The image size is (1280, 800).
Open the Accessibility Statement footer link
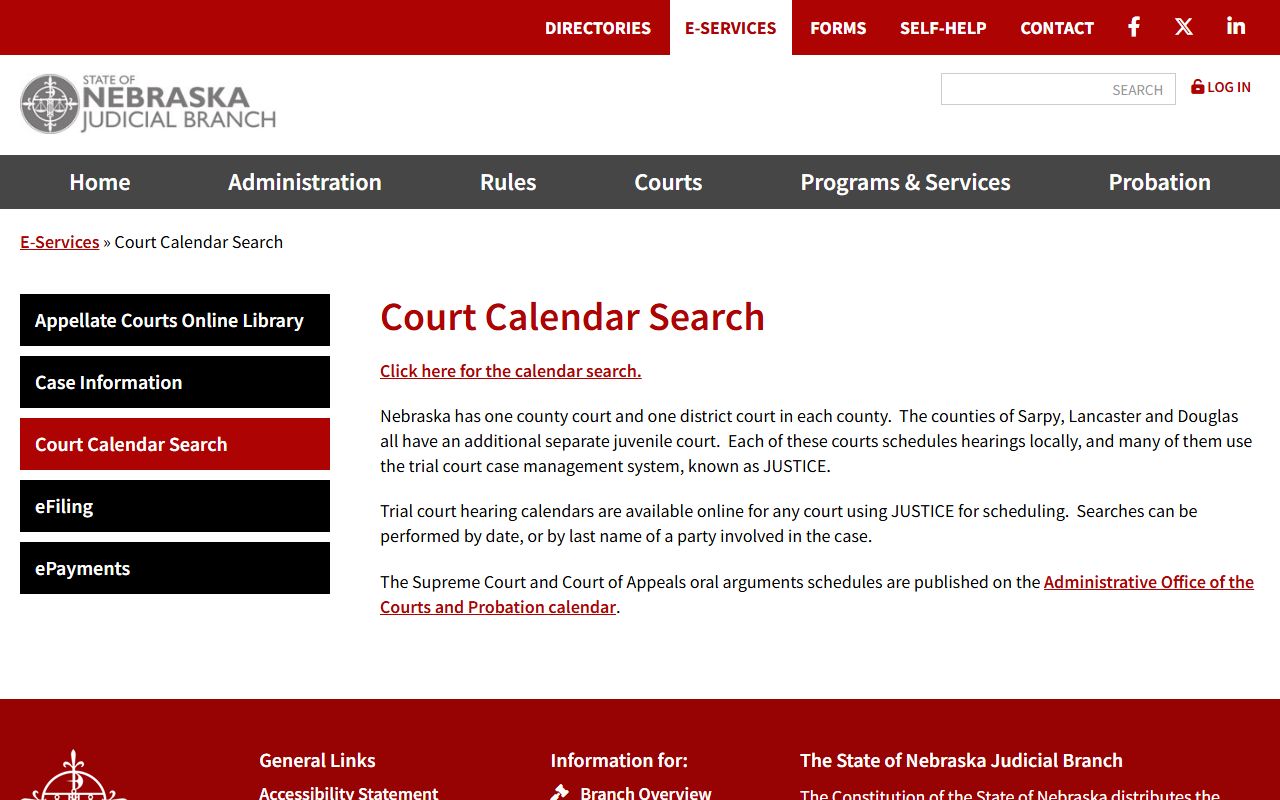(349, 793)
